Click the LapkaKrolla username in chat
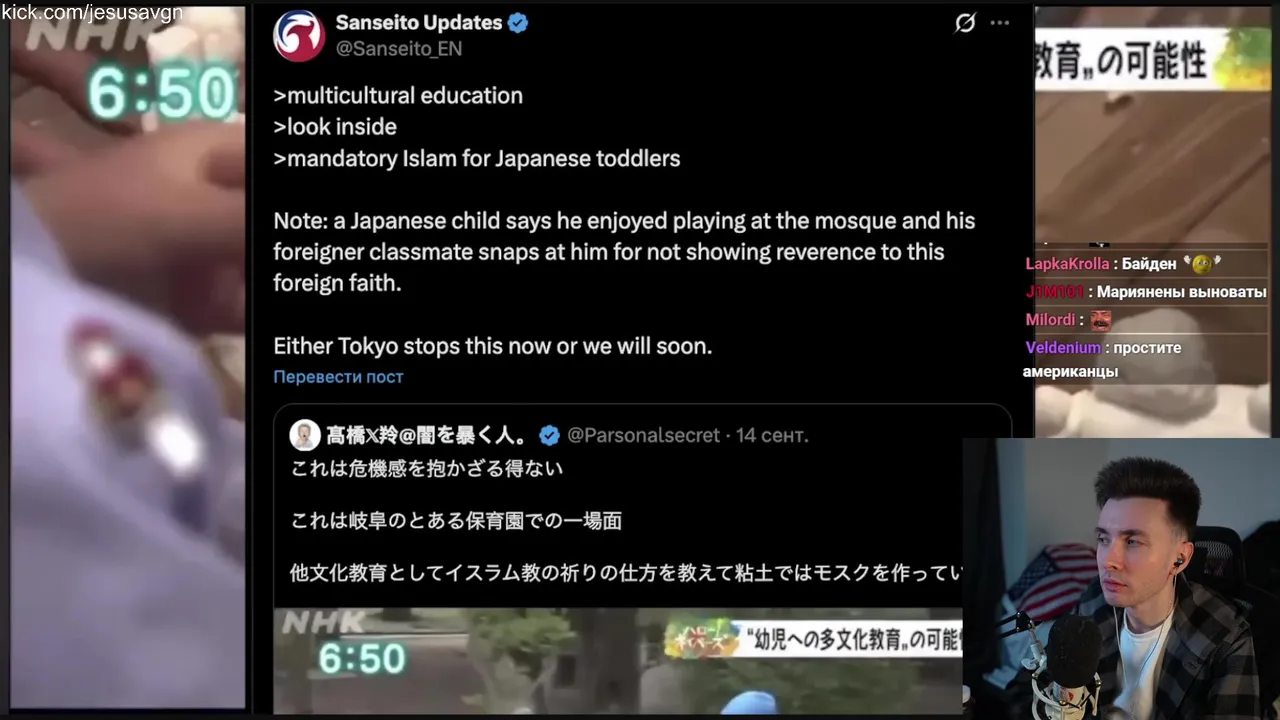 tap(1067, 264)
